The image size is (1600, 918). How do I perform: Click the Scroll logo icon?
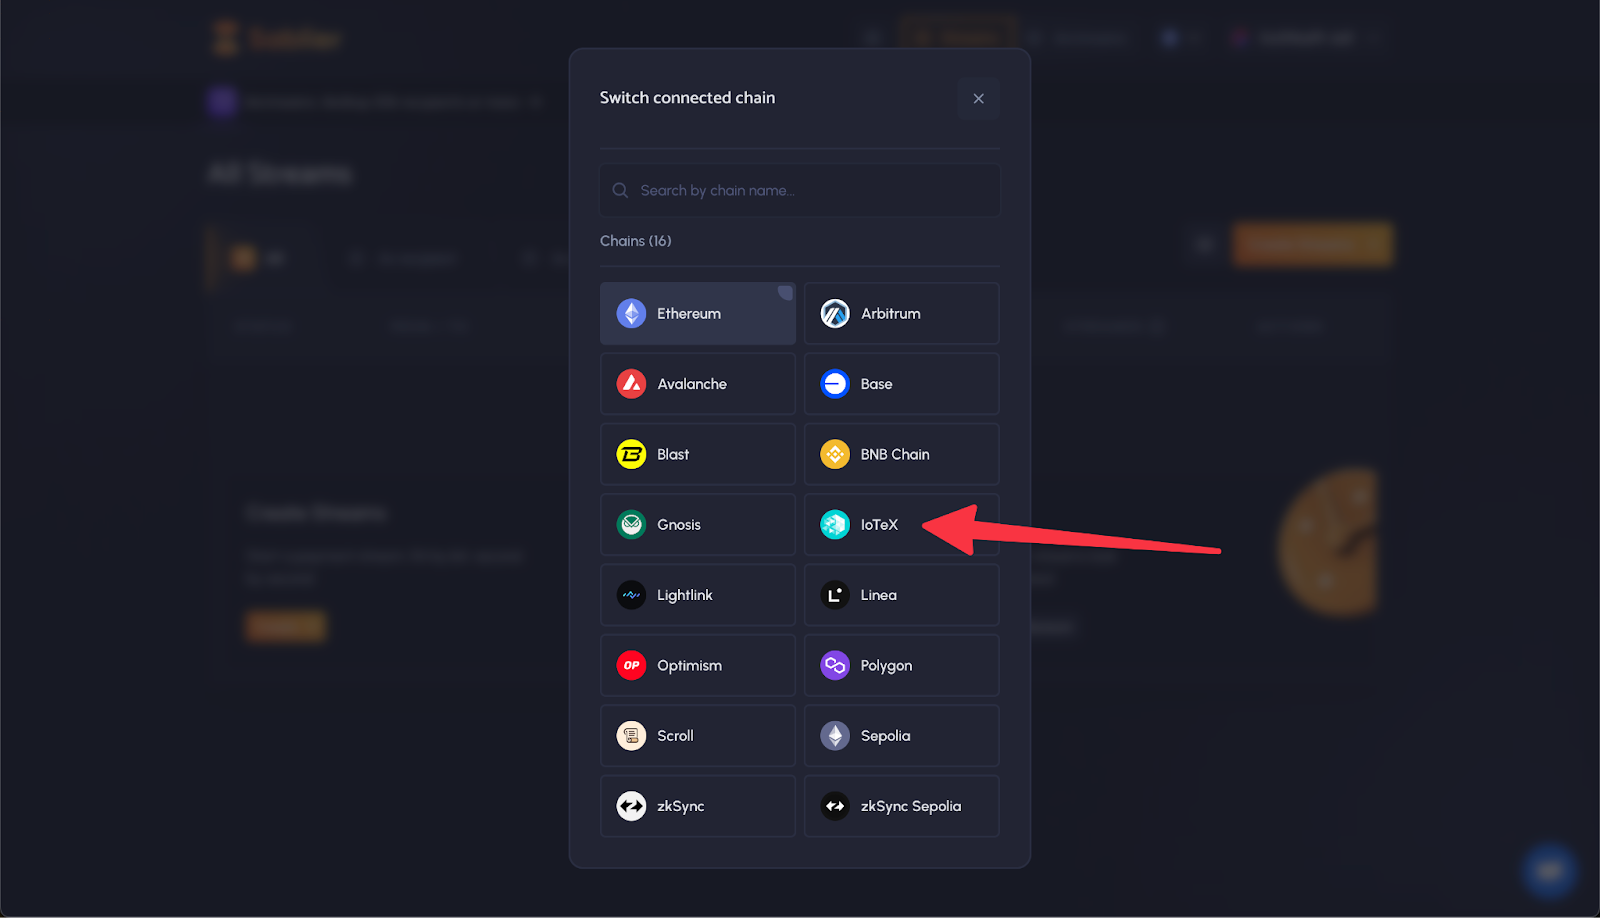631,736
